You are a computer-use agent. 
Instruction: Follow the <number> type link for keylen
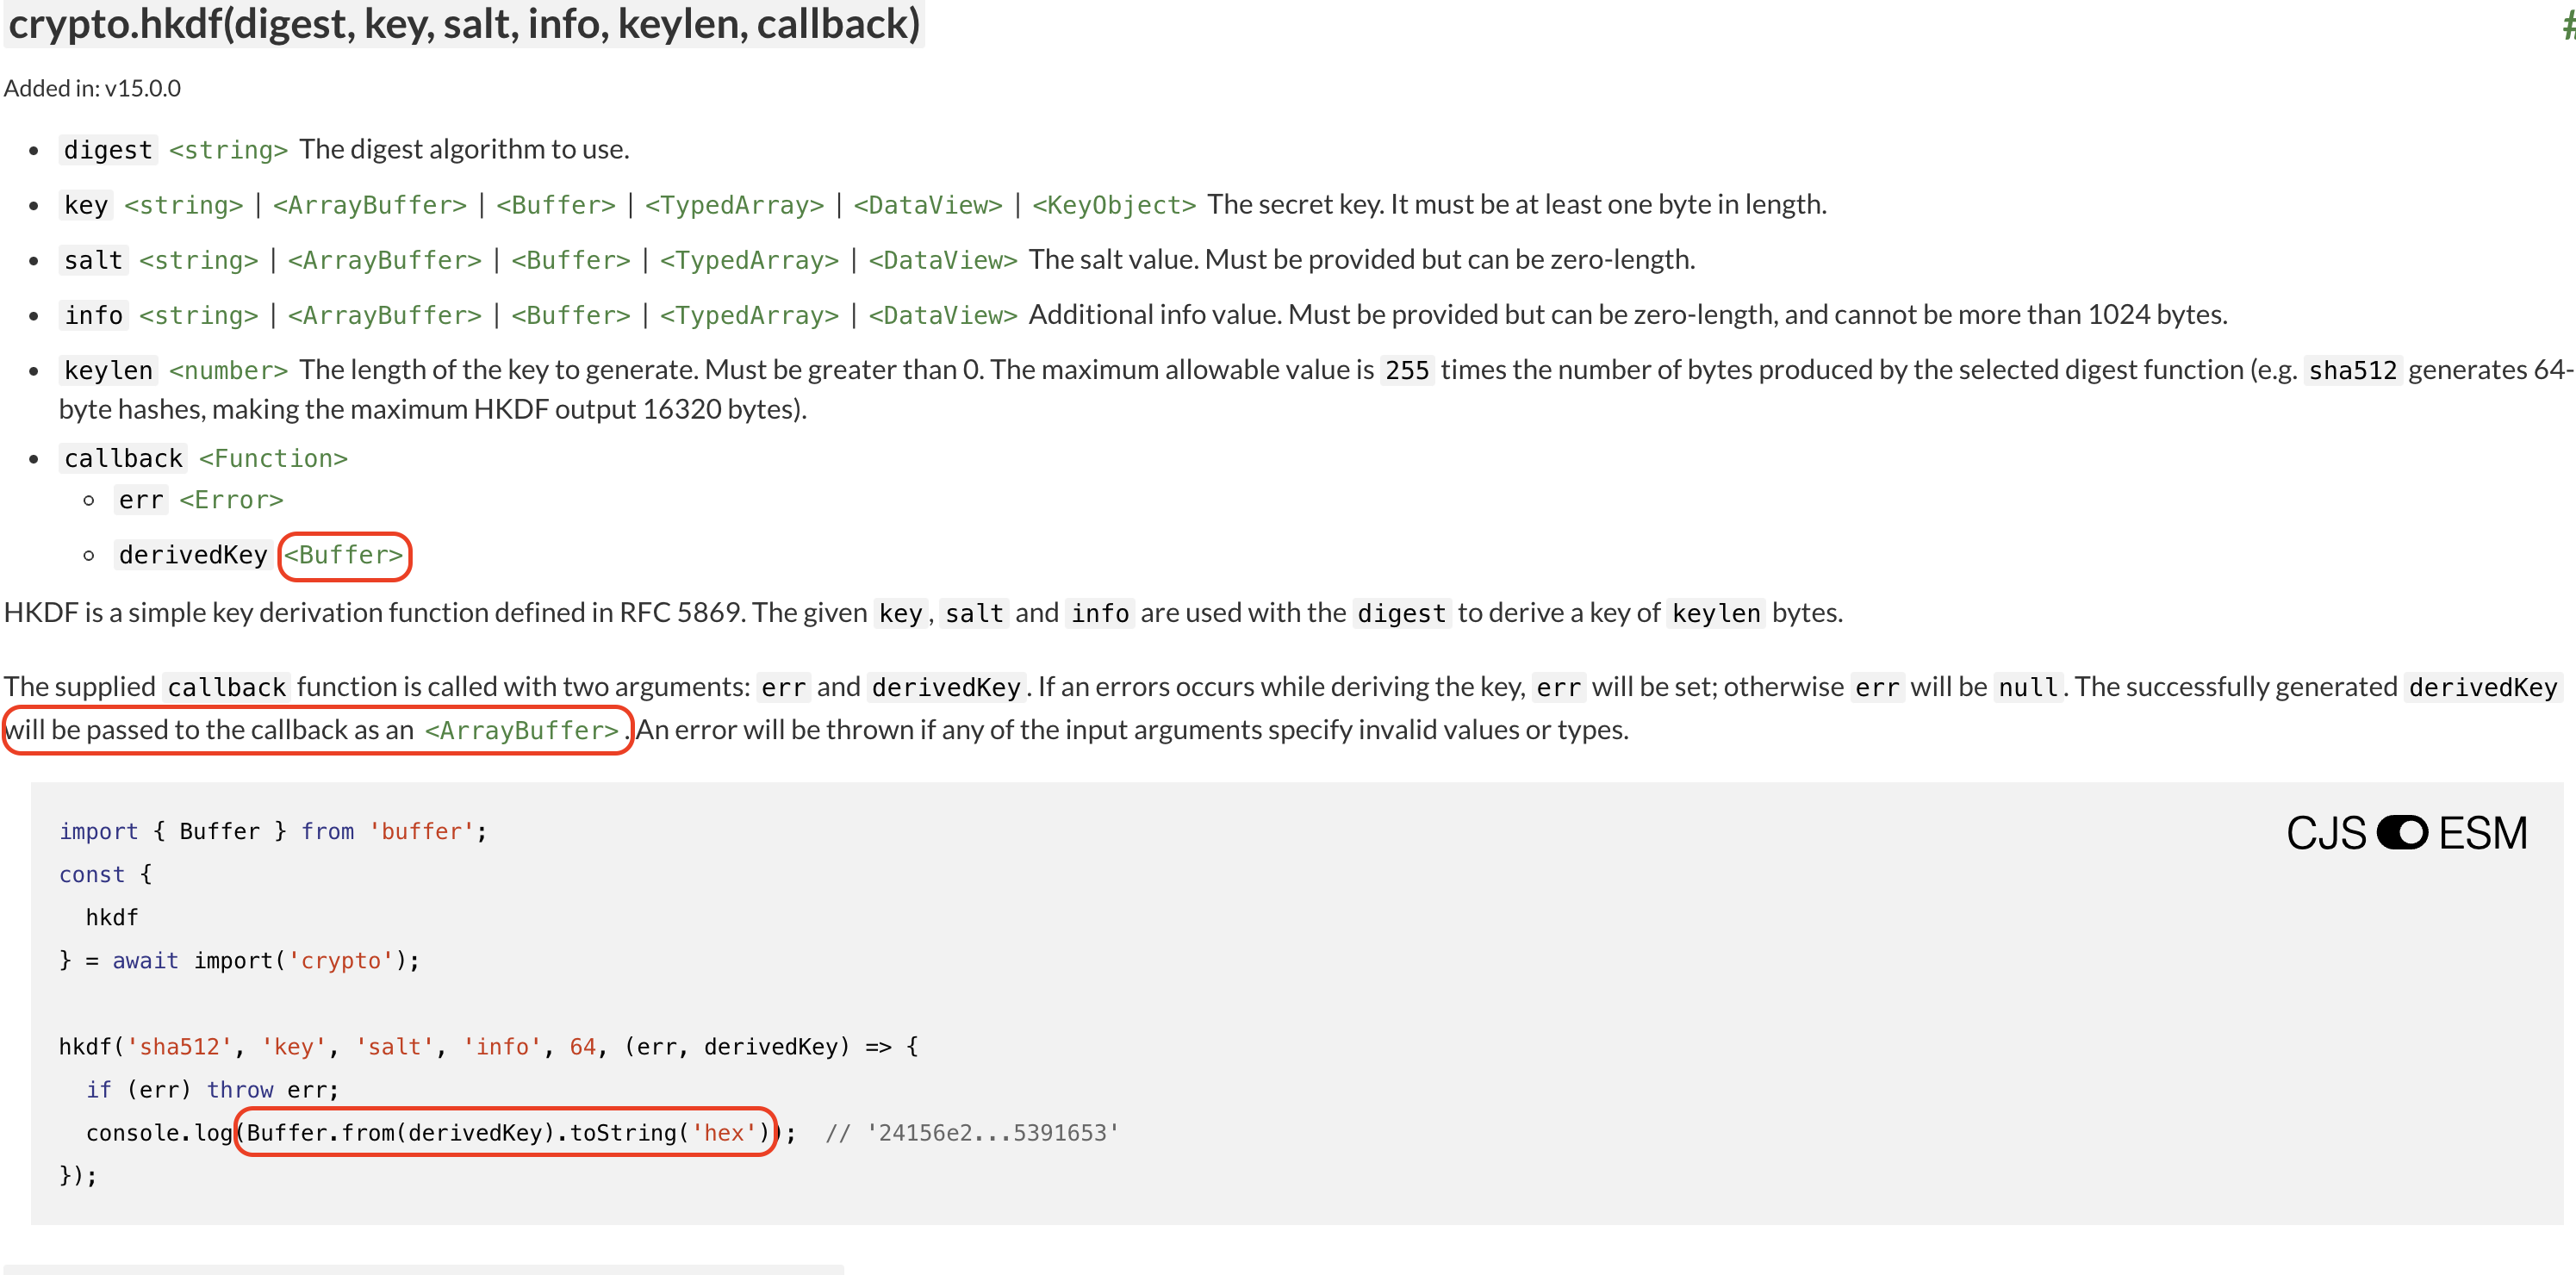pos(228,370)
